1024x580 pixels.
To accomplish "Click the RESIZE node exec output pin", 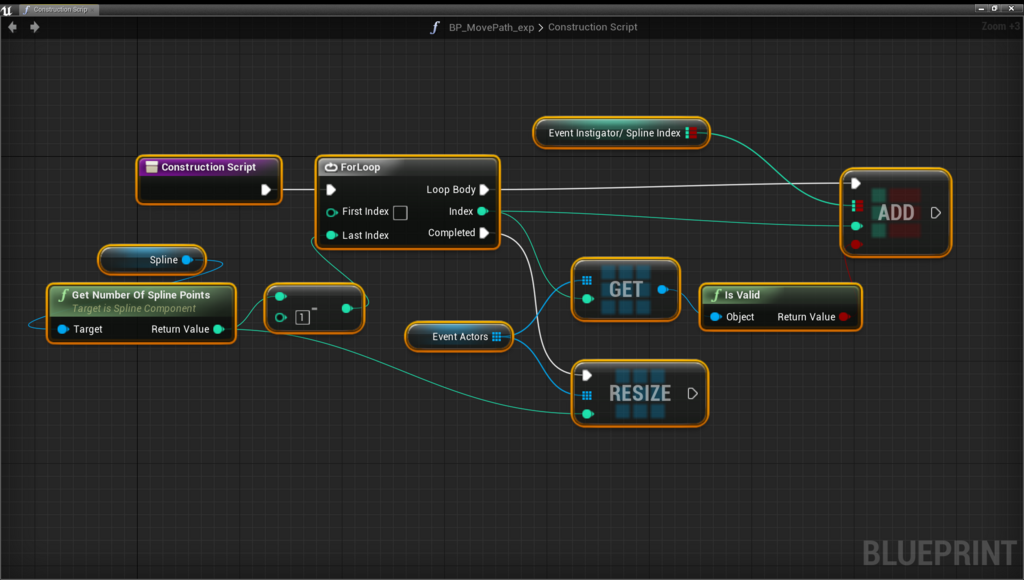I will (x=692, y=393).
